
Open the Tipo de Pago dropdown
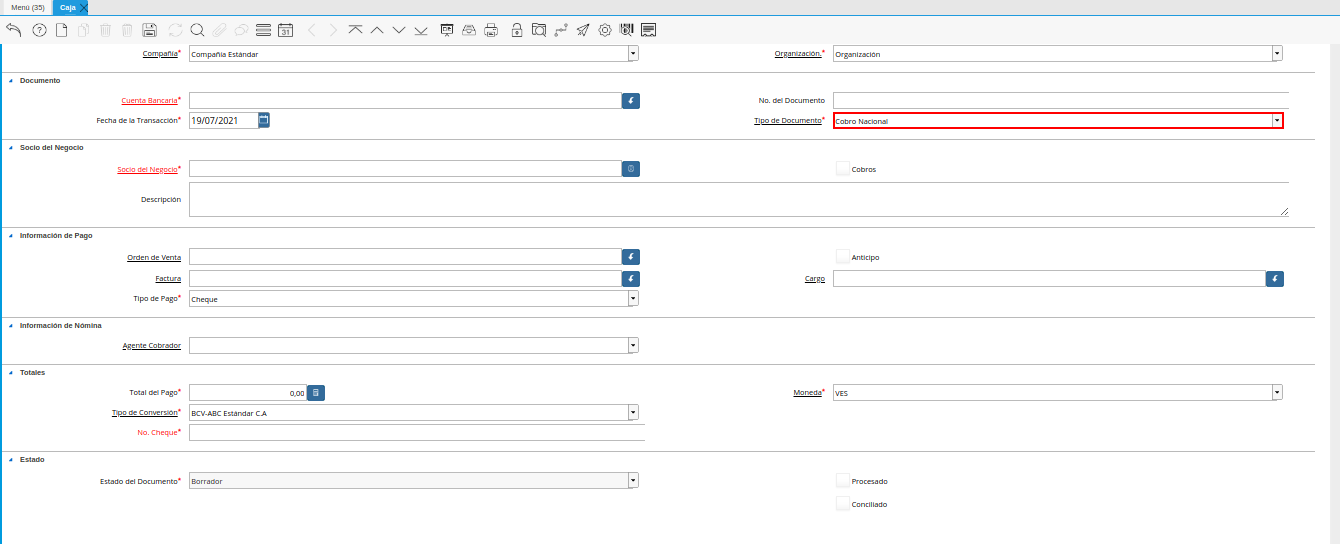[633, 299]
